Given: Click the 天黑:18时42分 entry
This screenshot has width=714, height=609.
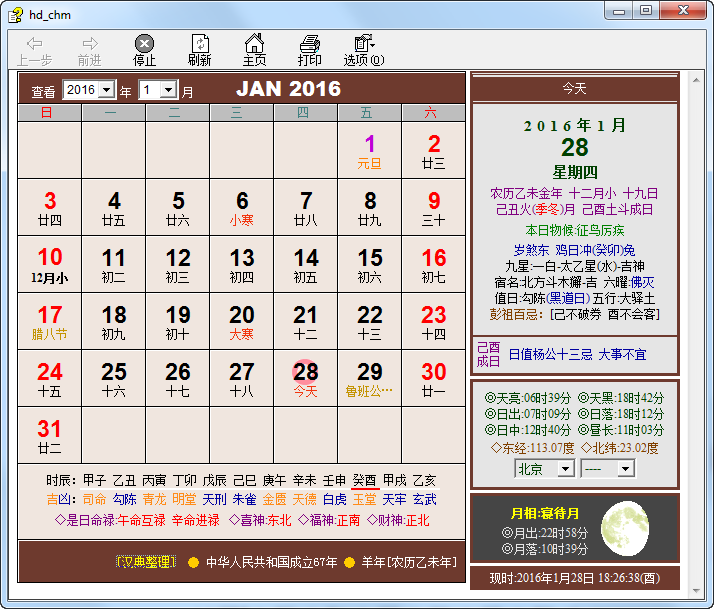Looking at the screenshot, I should [621, 398].
